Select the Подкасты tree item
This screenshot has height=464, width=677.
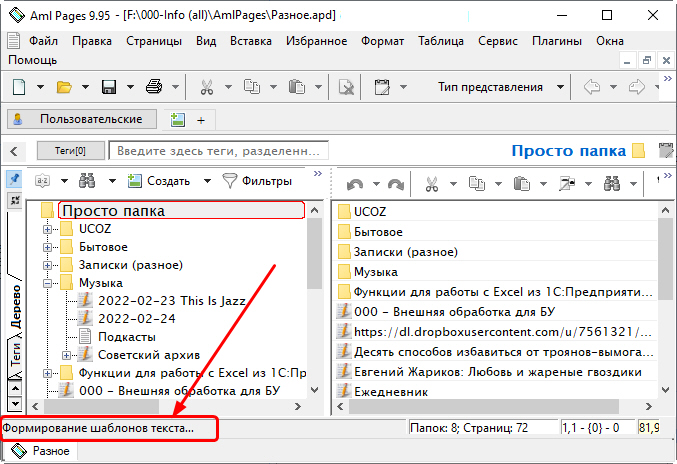(x=127, y=337)
